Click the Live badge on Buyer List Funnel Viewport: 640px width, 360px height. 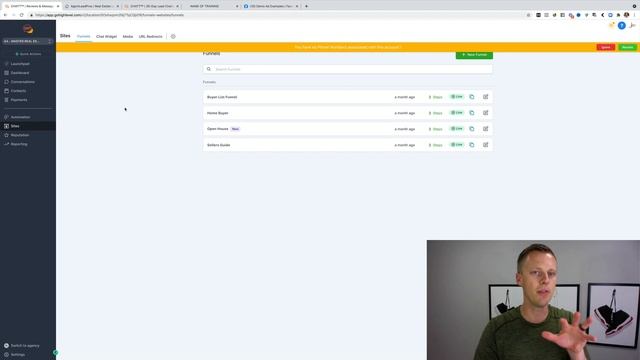pos(457,97)
